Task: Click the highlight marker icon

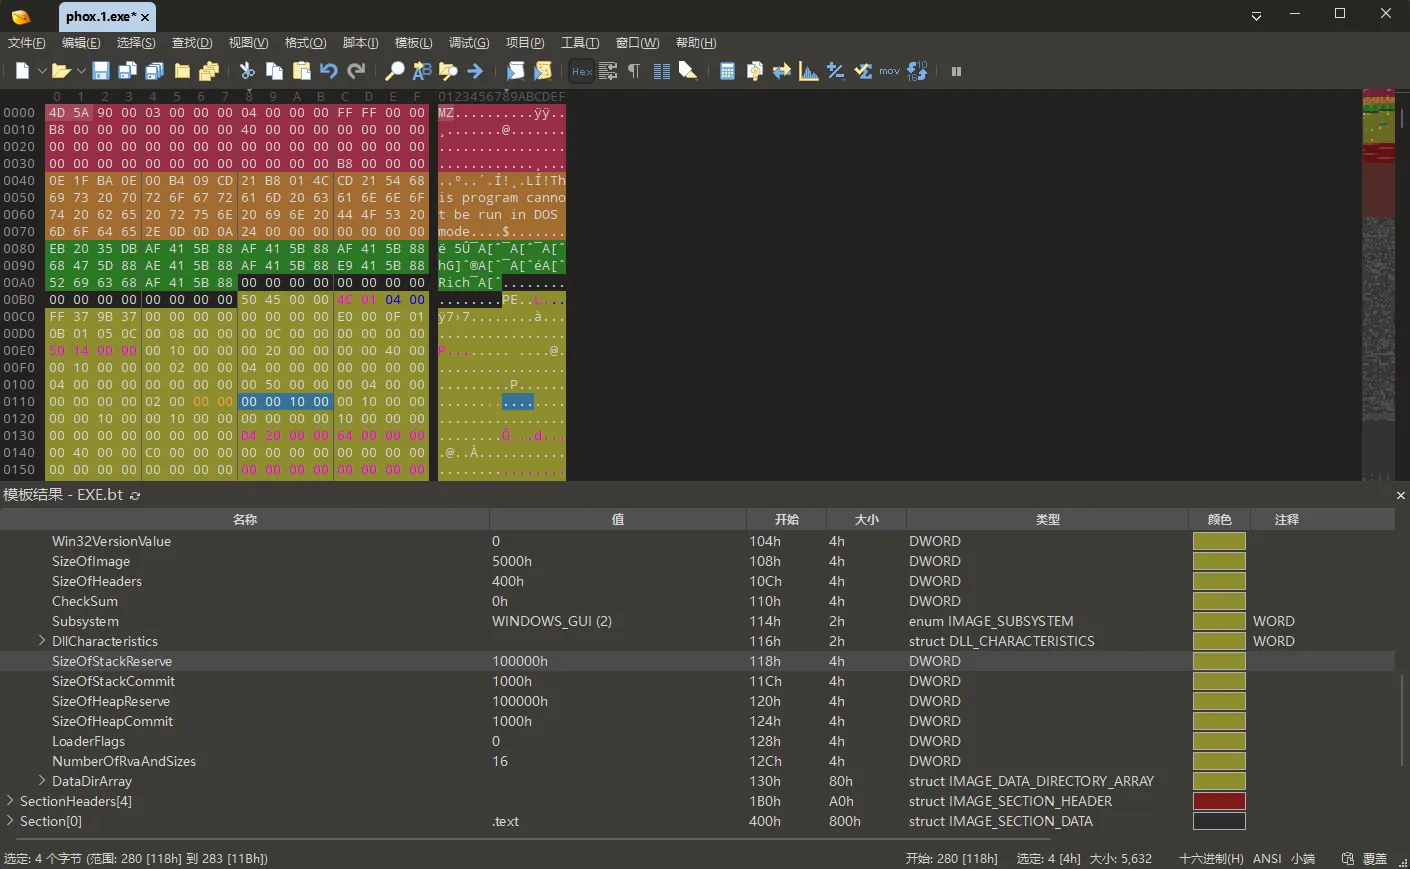Action: pyautogui.click(x=688, y=71)
